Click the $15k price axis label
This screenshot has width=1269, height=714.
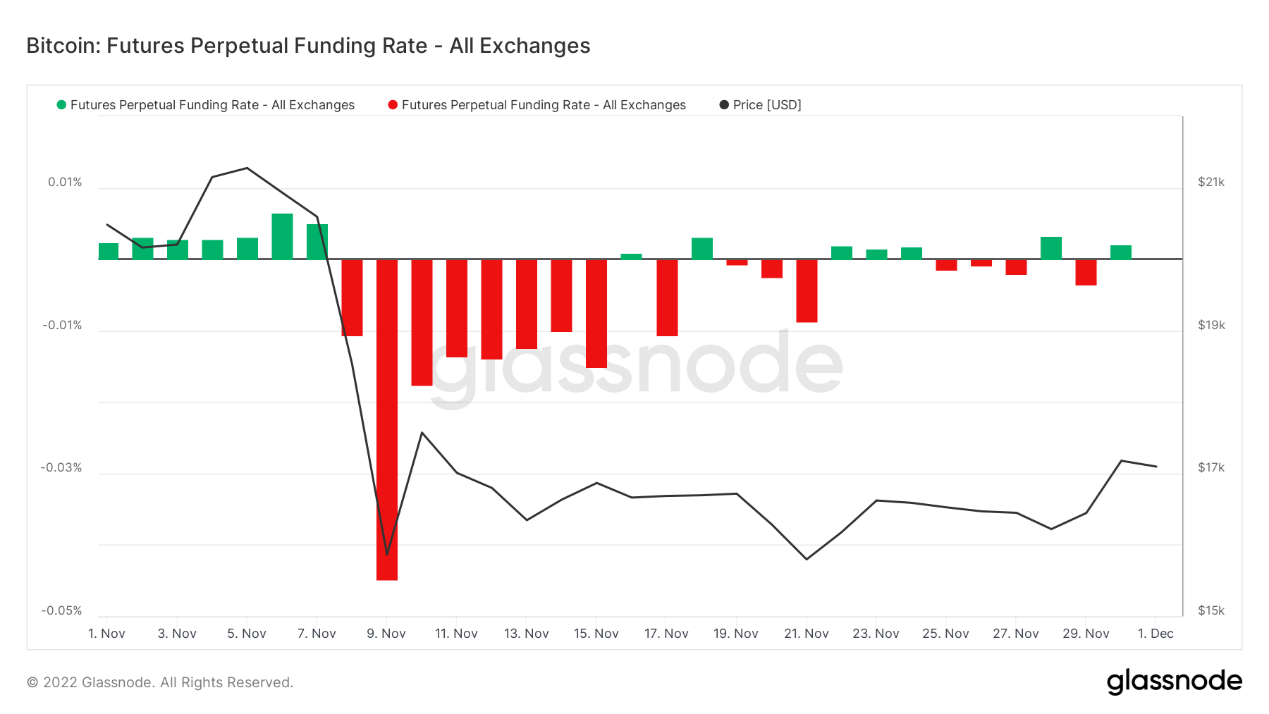click(x=1211, y=611)
